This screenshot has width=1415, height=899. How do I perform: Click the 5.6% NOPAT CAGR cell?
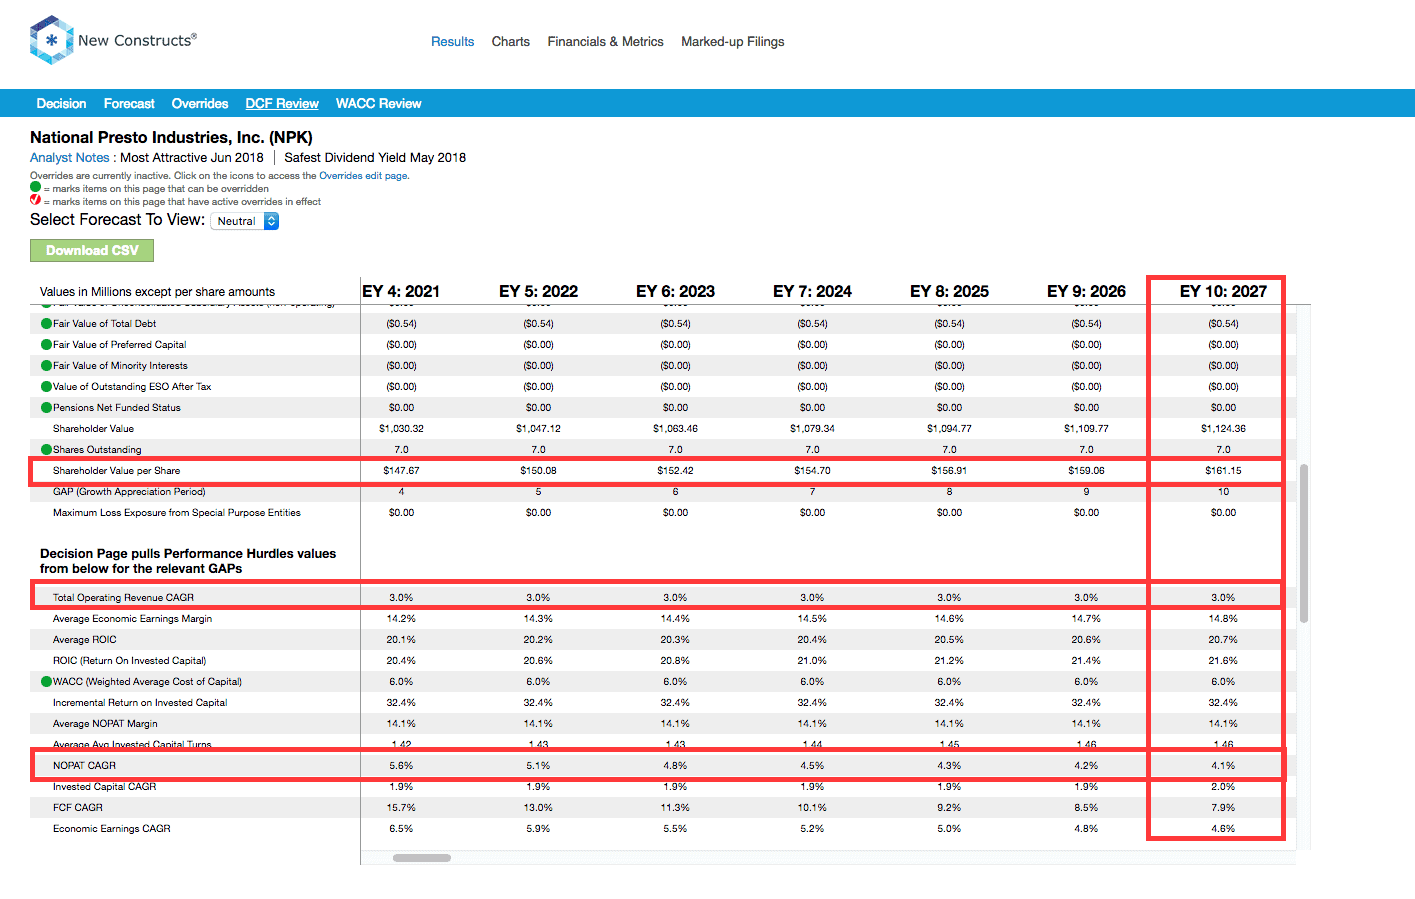[401, 765]
